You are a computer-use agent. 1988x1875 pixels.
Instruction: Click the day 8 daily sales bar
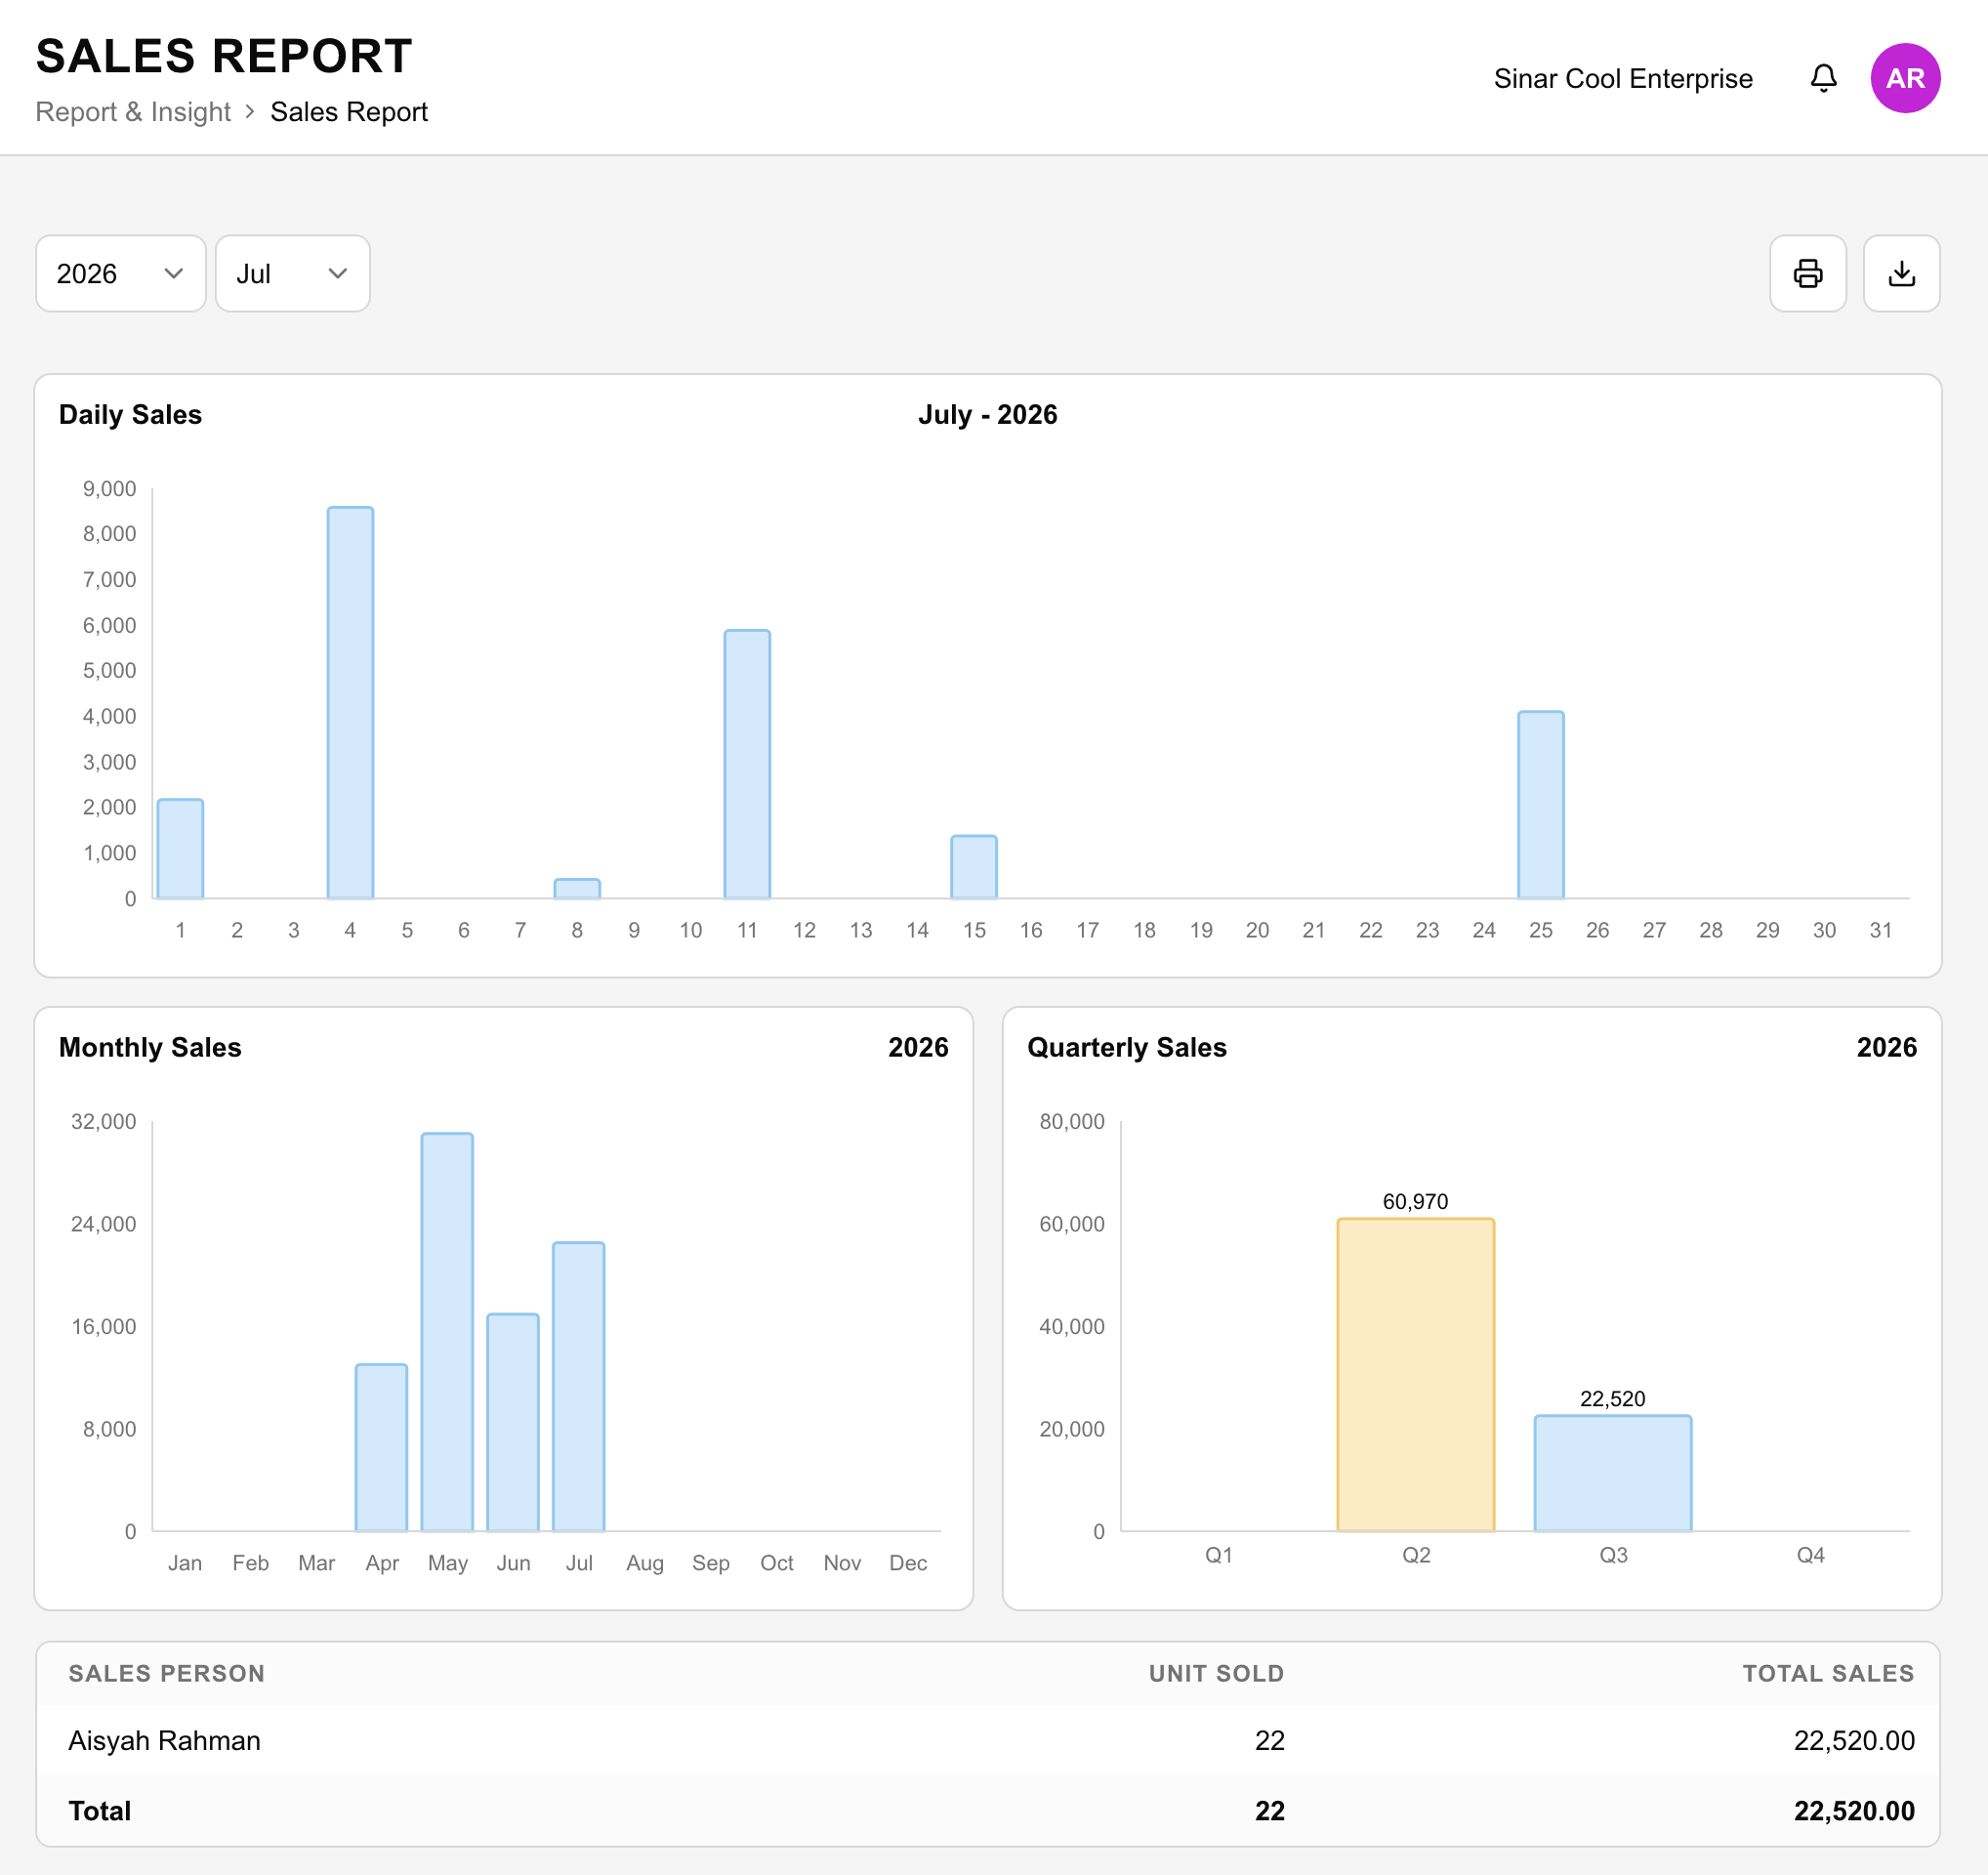pos(577,889)
